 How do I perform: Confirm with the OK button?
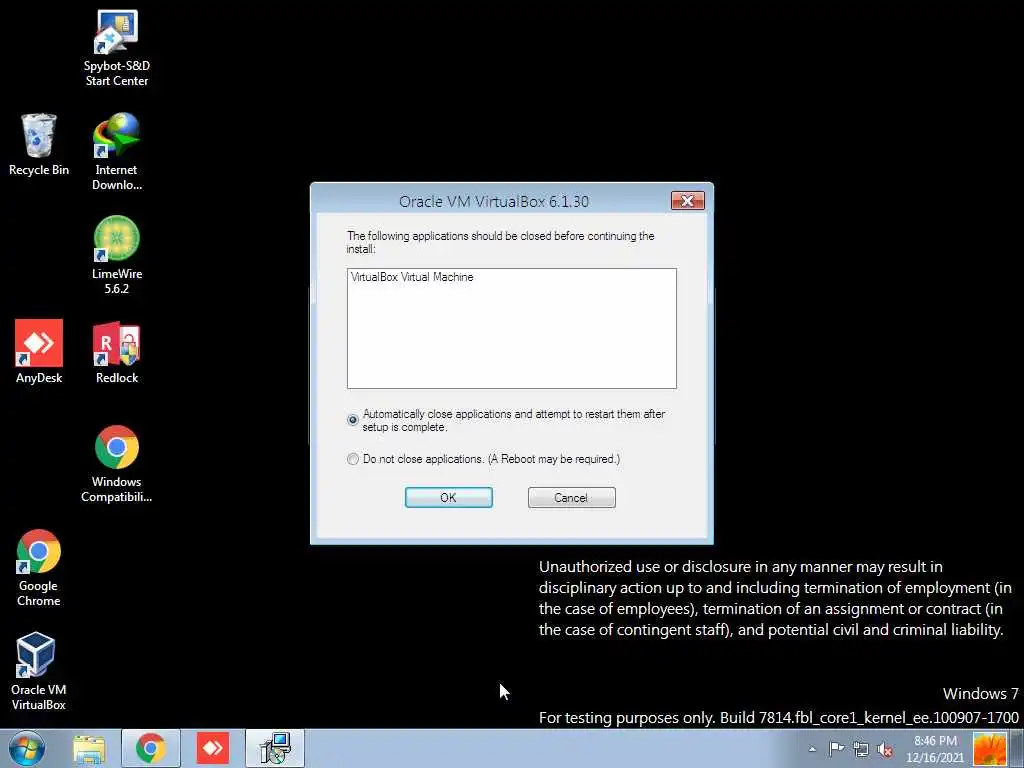pyautogui.click(x=449, y=498)
